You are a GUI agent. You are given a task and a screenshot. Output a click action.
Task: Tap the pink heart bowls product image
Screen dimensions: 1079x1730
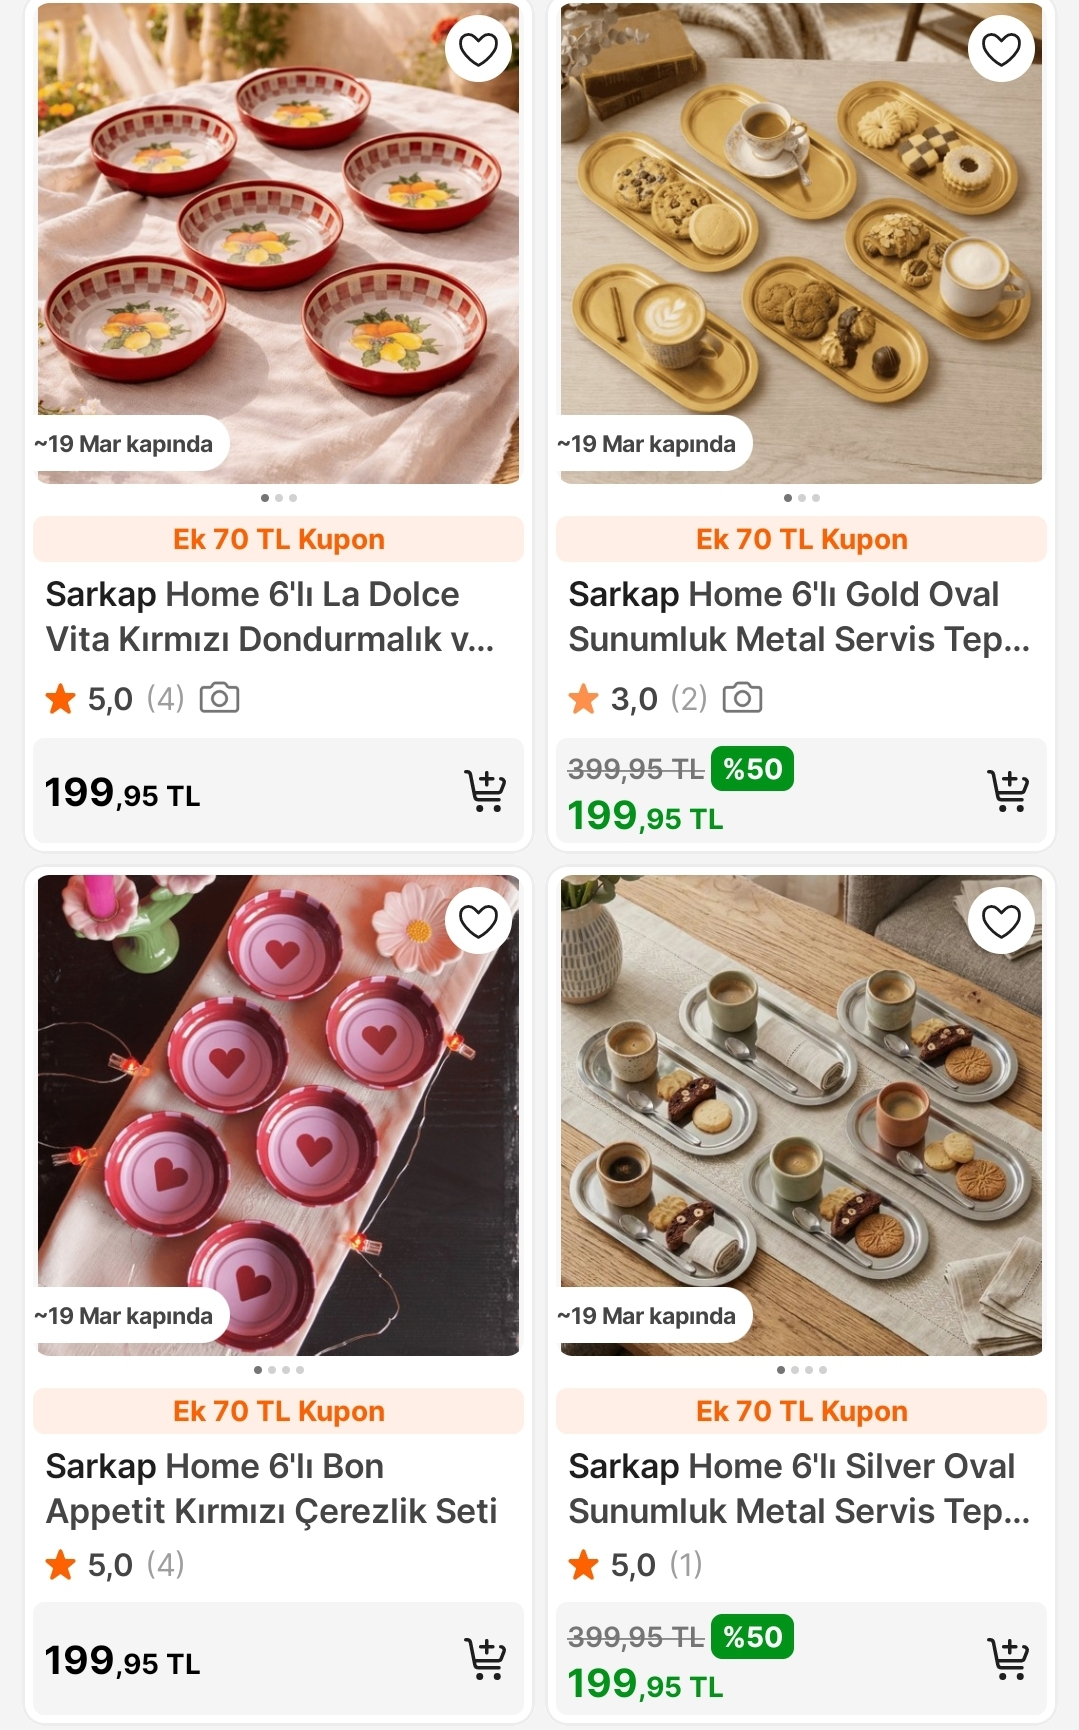pos(278,1110)
